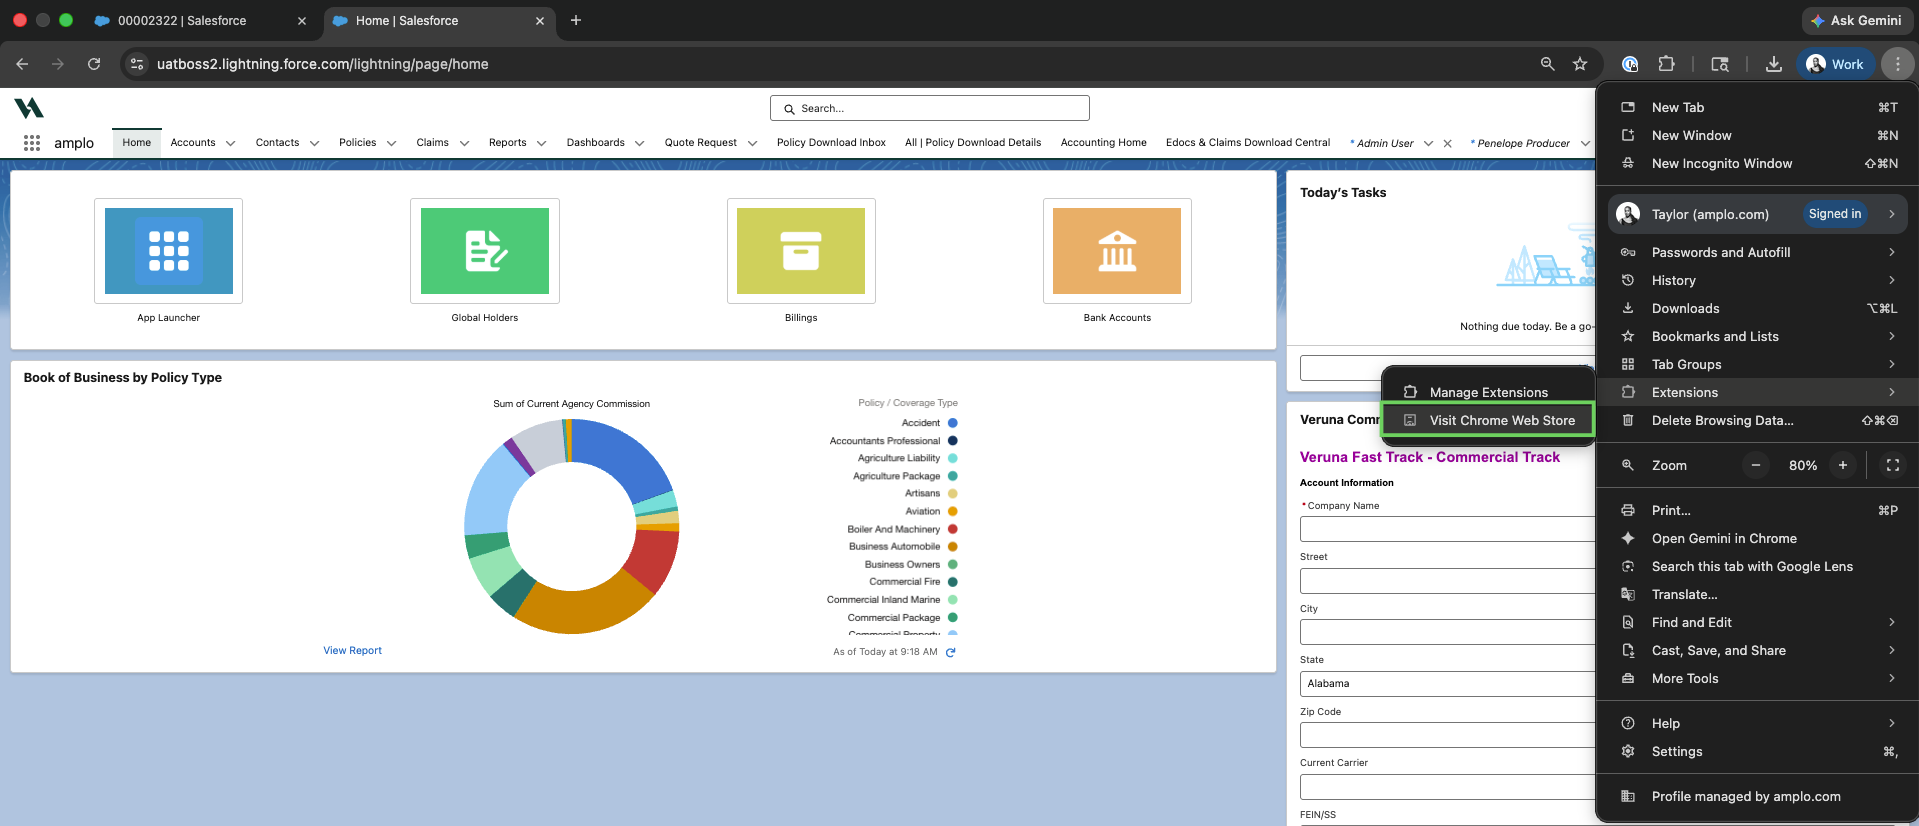The width and height of the screenshot is (1919, 826).
Task: Click the Salesforce search box
Action: tap(930, 108)
